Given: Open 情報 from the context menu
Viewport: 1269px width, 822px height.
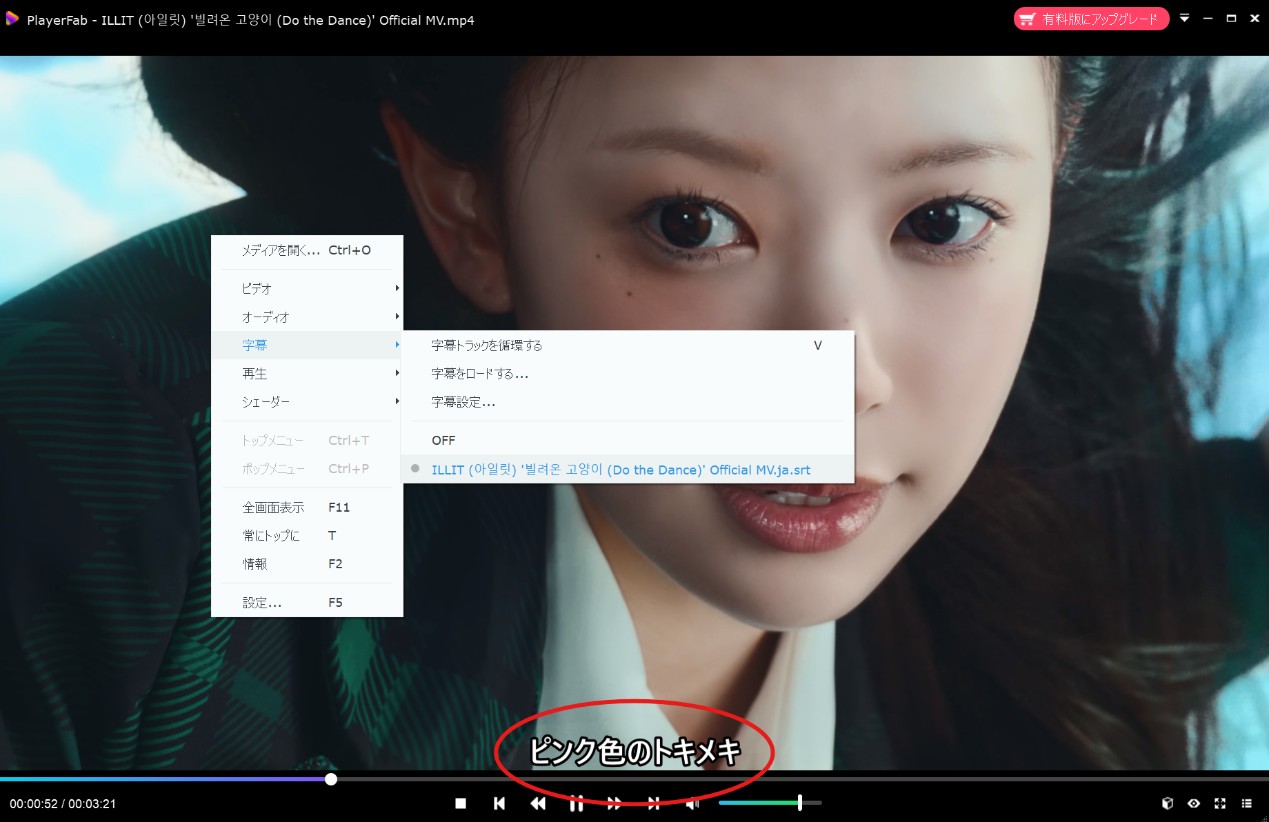Looking at the screenshot, I should 307,564.
